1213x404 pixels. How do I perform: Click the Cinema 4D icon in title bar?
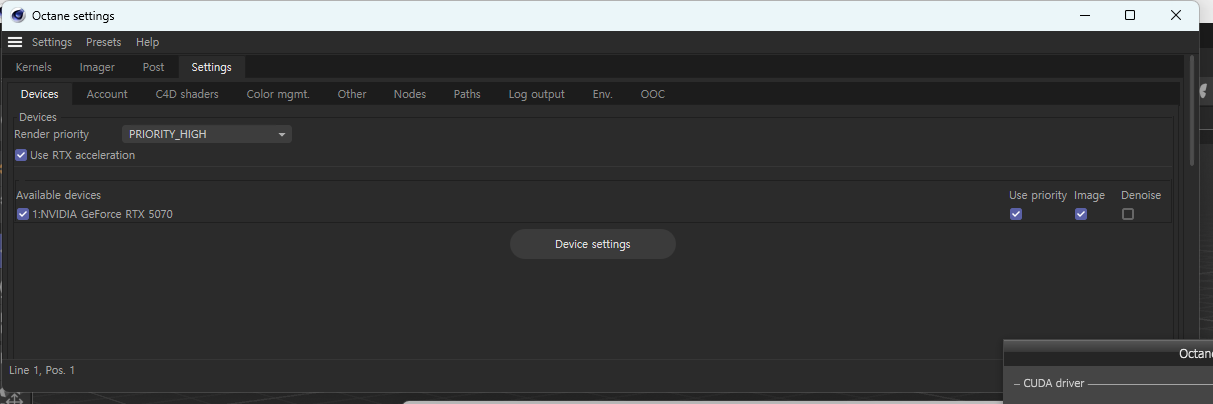(18, 15)
